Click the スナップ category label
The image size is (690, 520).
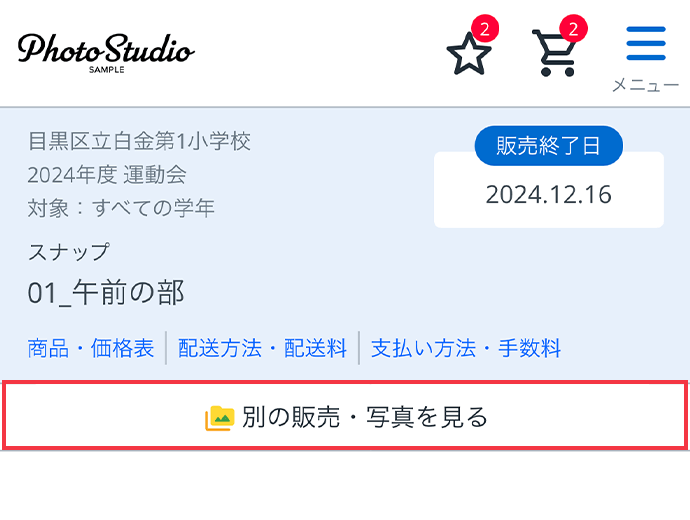[68, 252]
